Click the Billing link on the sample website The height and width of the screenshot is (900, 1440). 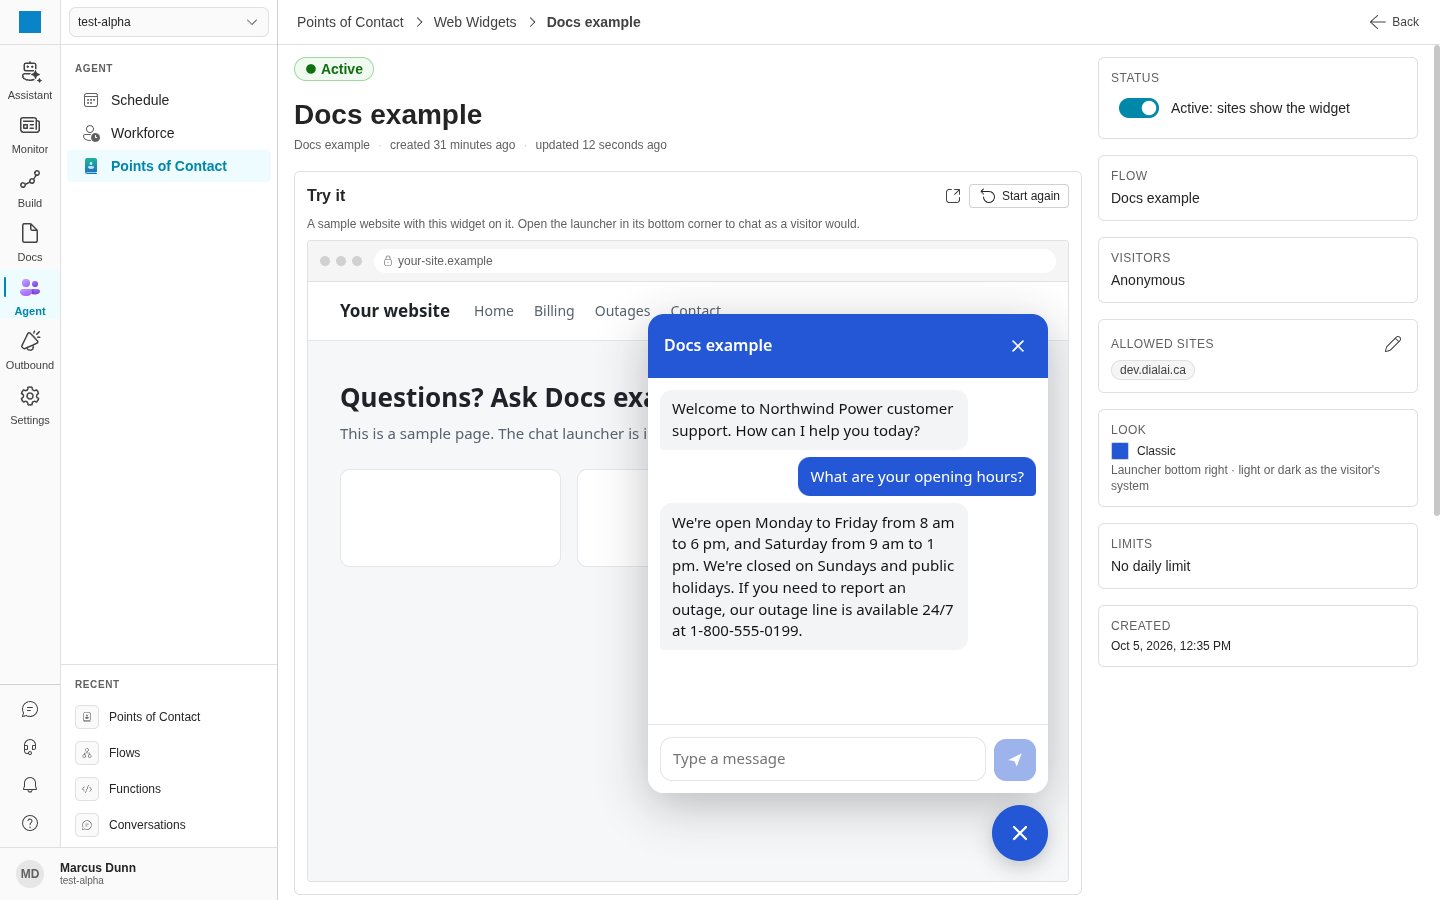click(x=554, y=311)
